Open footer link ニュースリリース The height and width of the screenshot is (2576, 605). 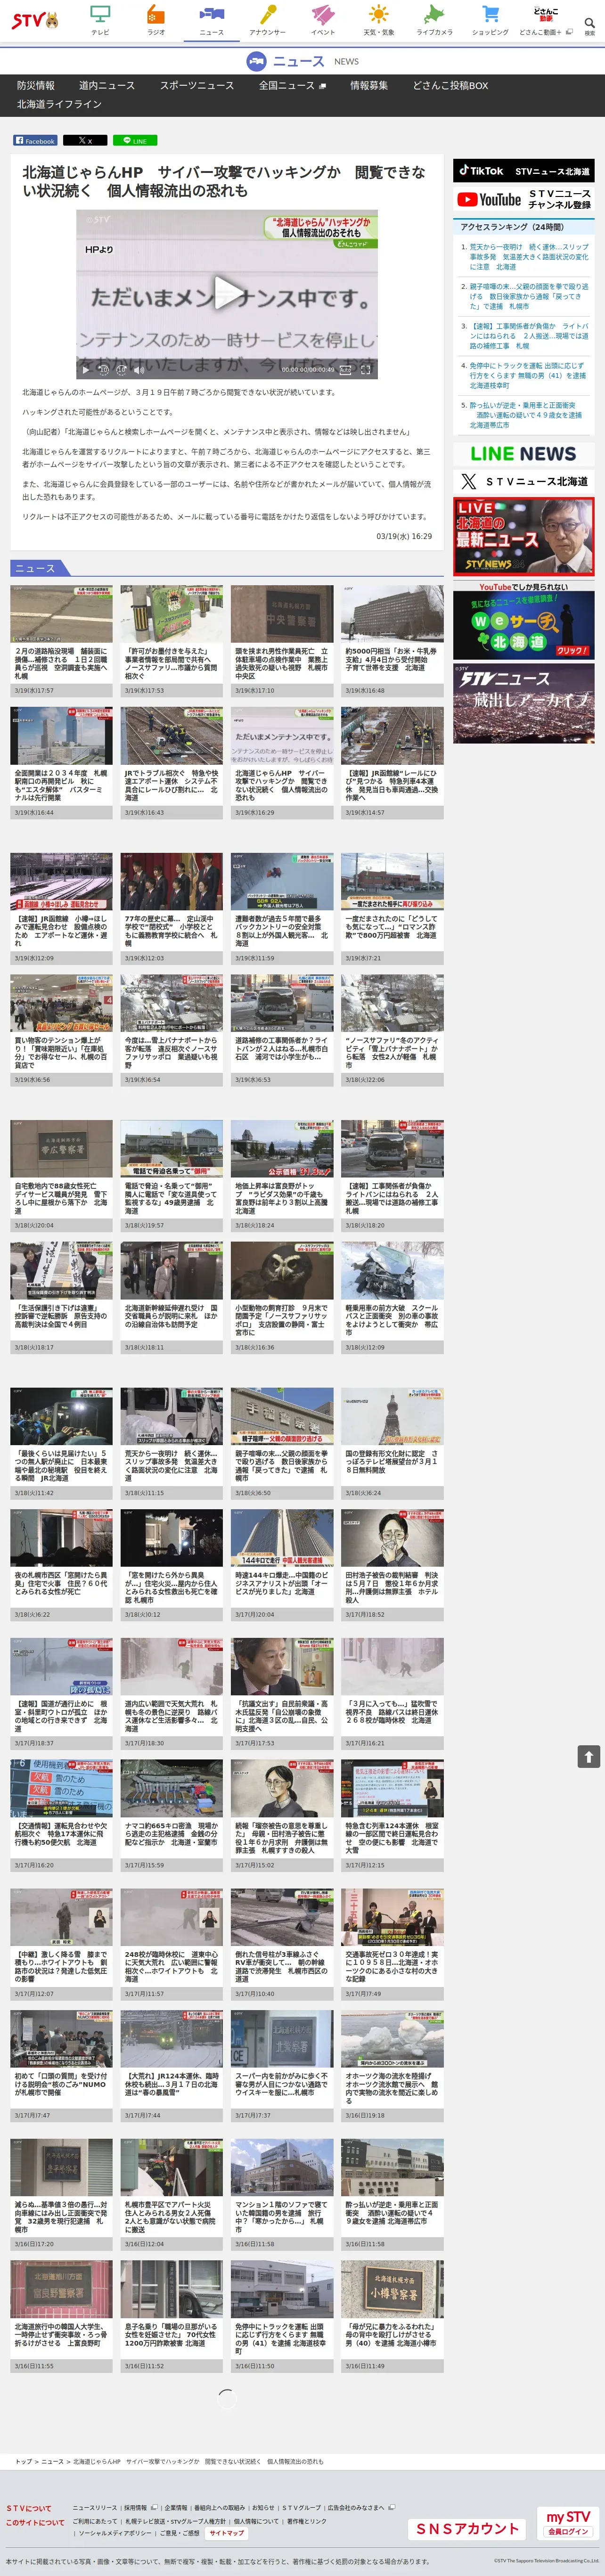(x=95, y=2507)
